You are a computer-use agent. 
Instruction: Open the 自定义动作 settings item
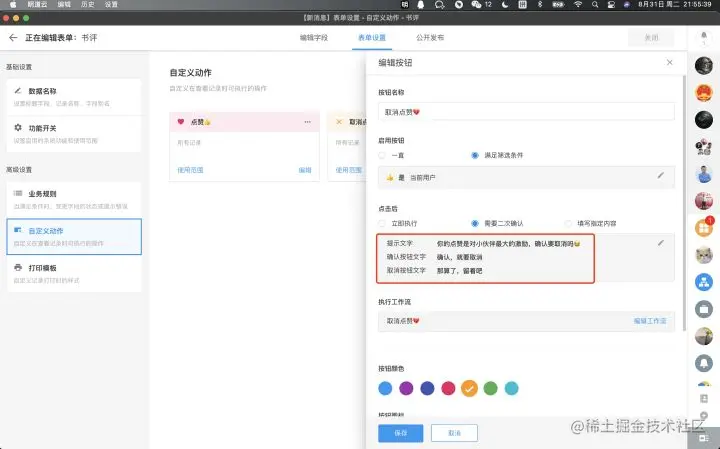click(x=74, y=236)
